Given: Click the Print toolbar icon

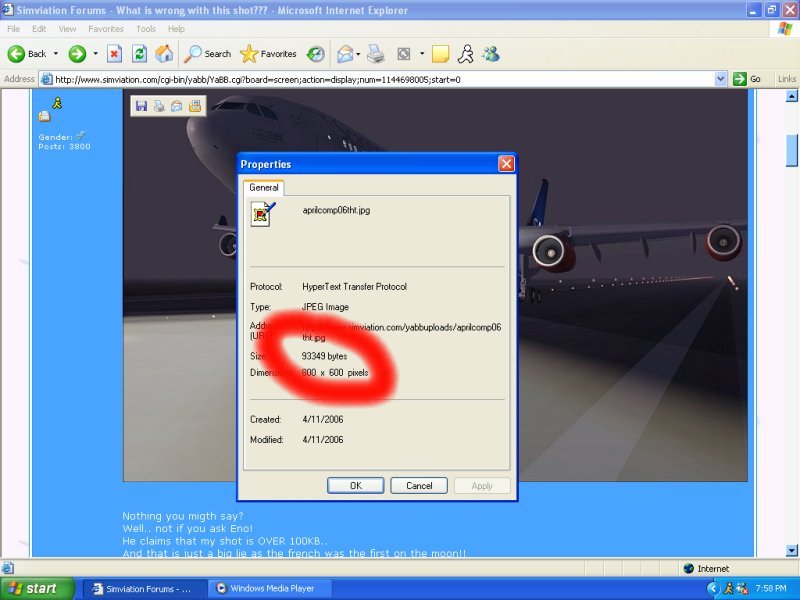Looking at the screenshot, I should click(x=375, y=54).
